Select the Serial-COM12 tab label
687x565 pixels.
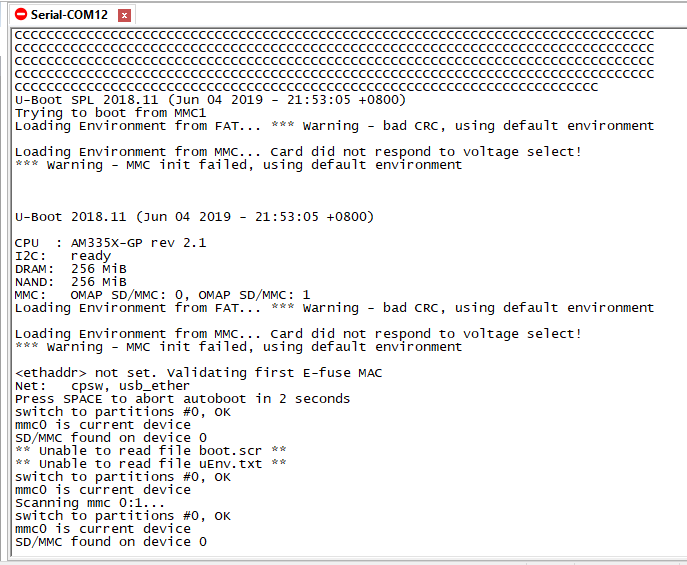[69, 15]
